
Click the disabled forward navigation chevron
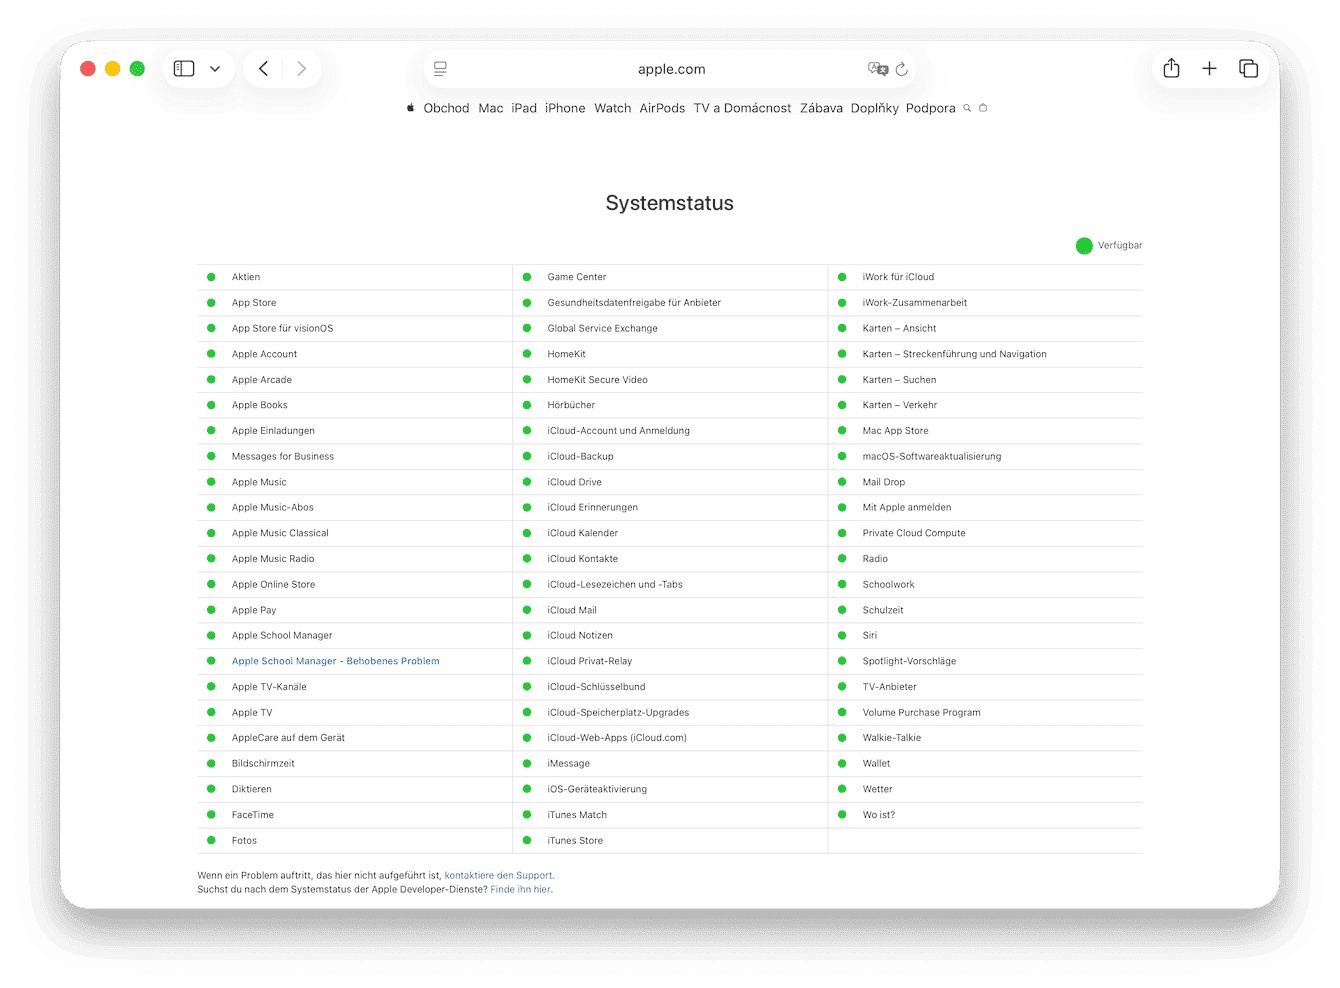pyautogui.click(x=302, y=68)
